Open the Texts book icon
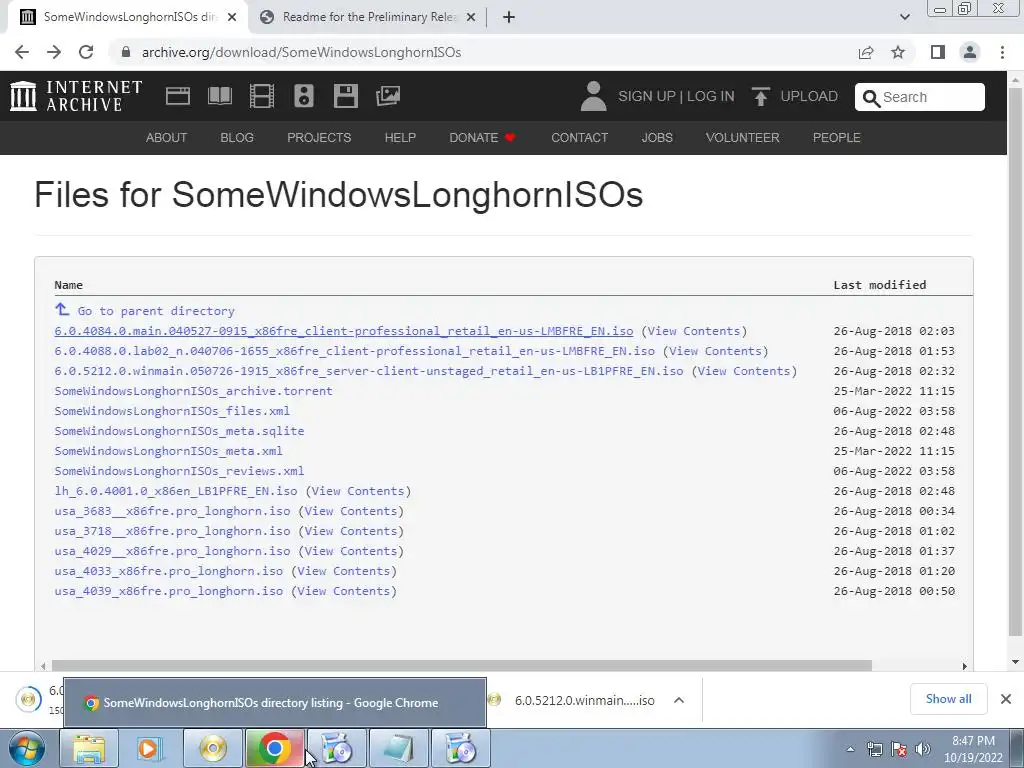1024x768 pixels. pos(219,96)
